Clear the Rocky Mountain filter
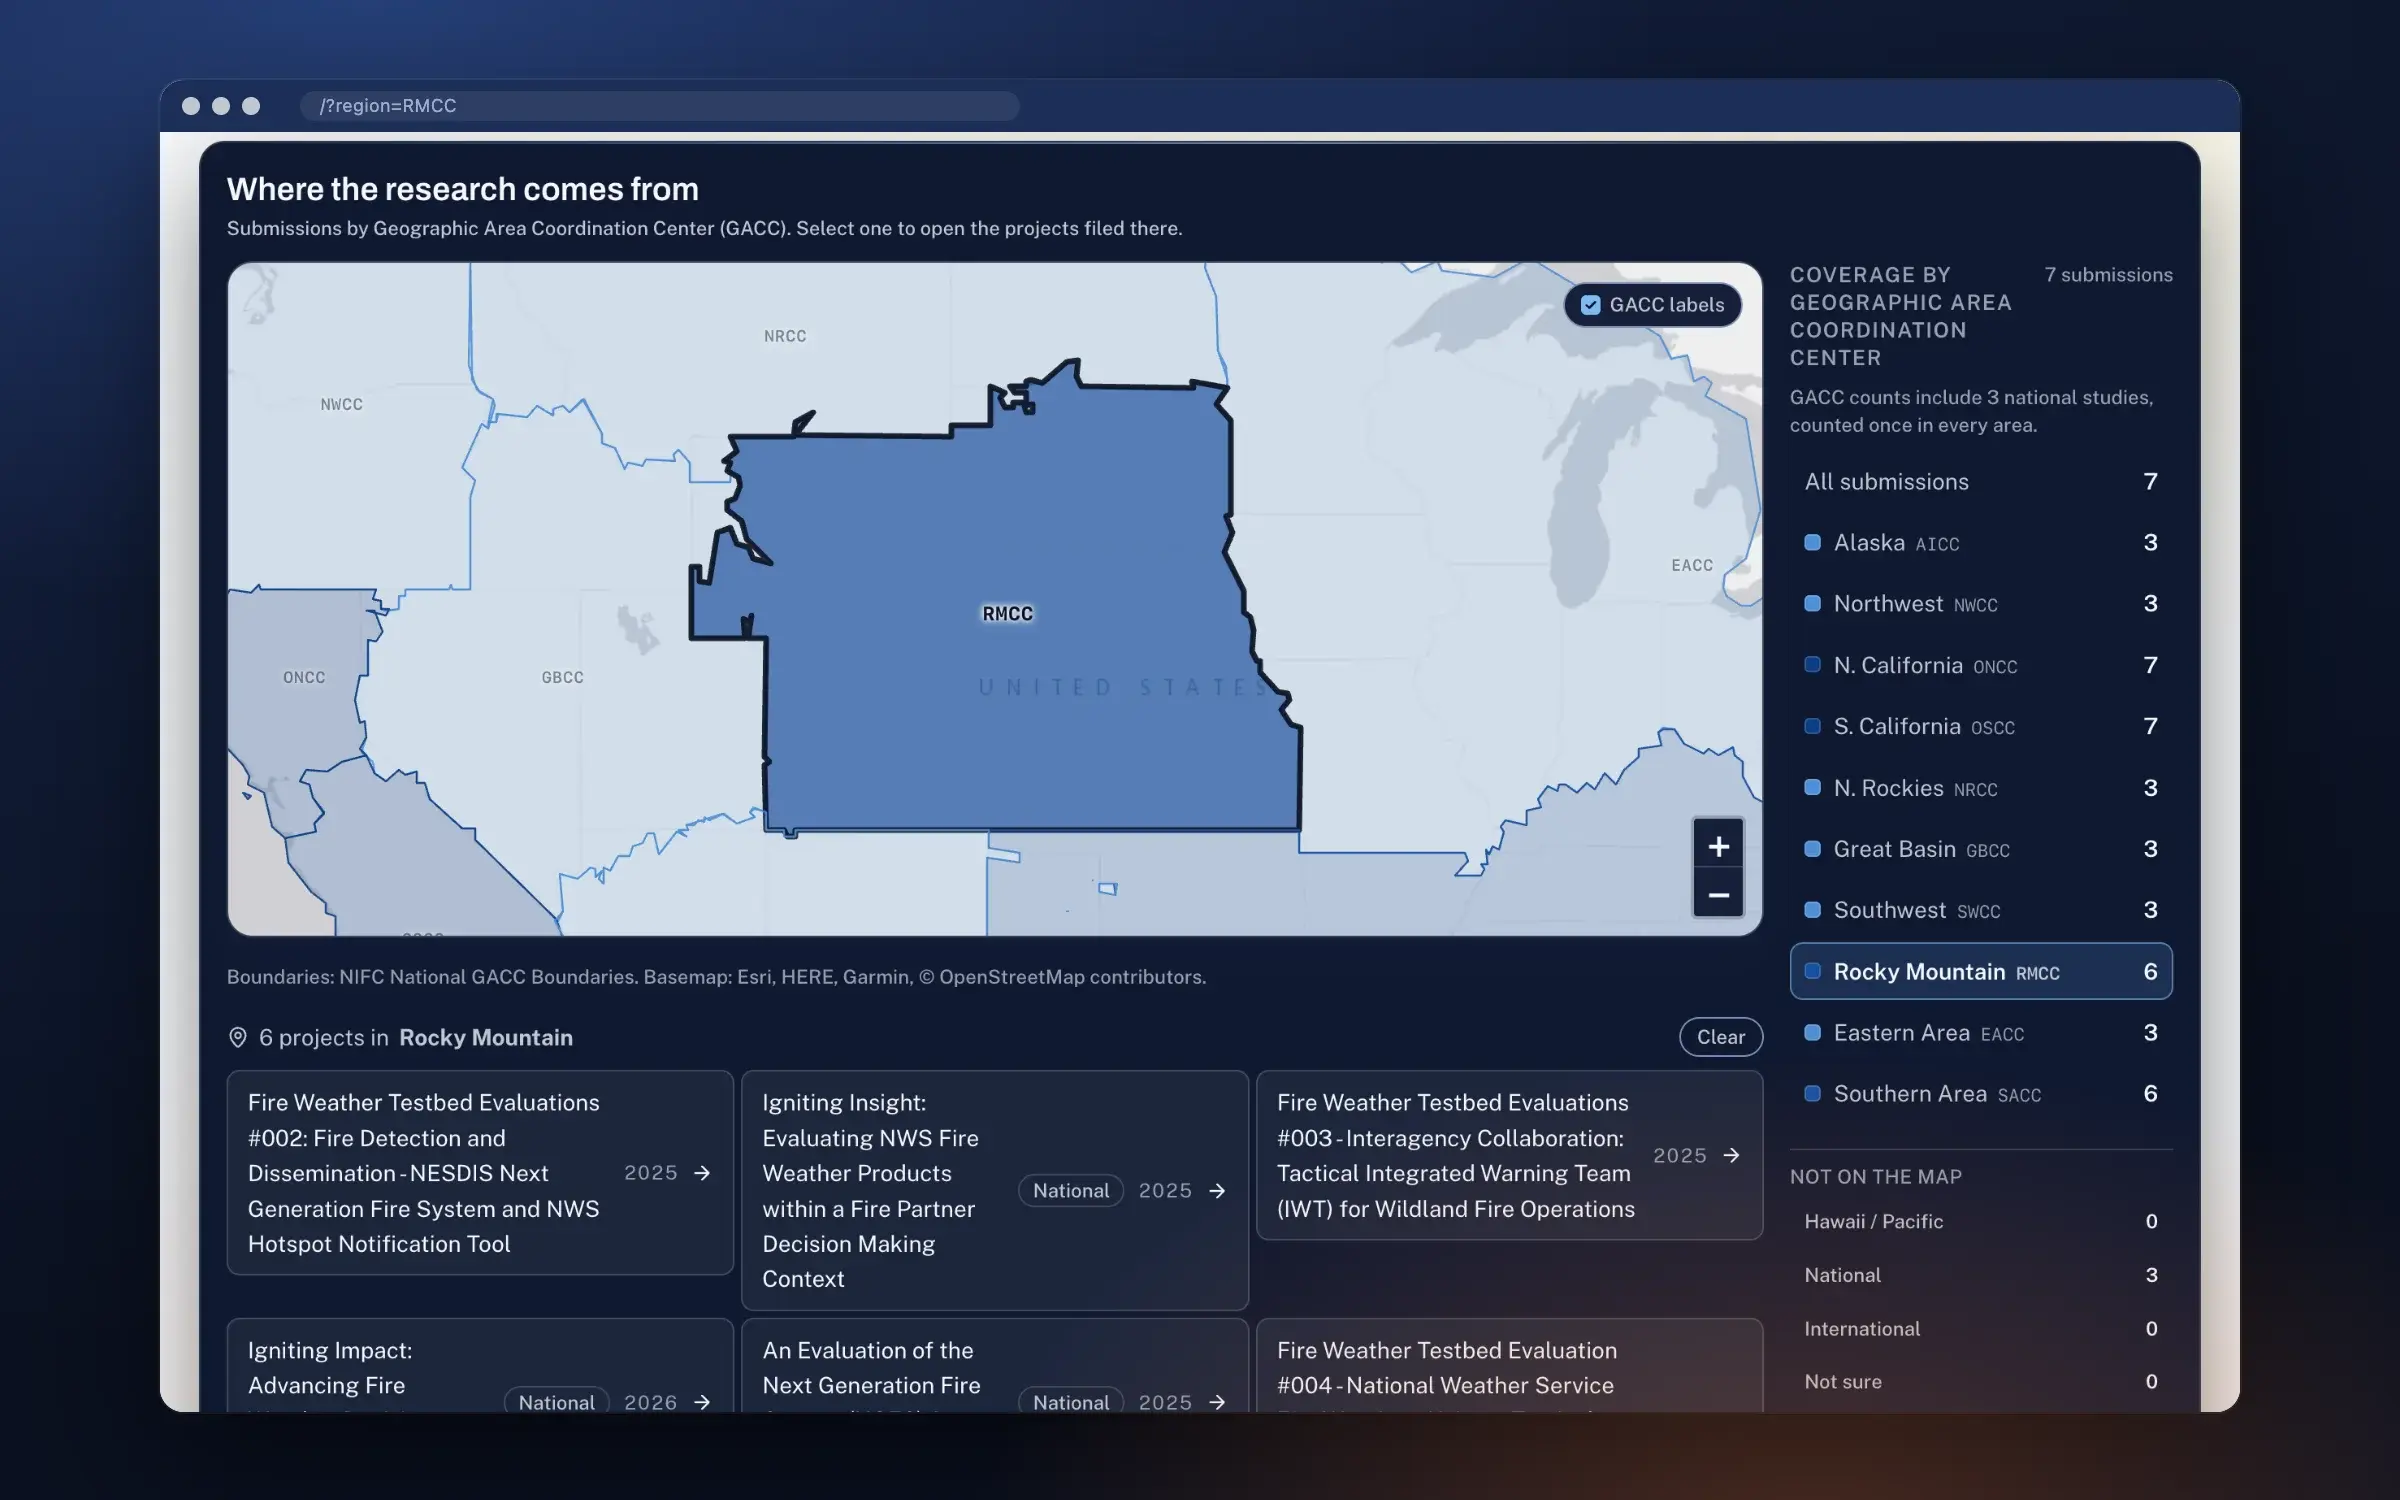 [1720, 1037]
